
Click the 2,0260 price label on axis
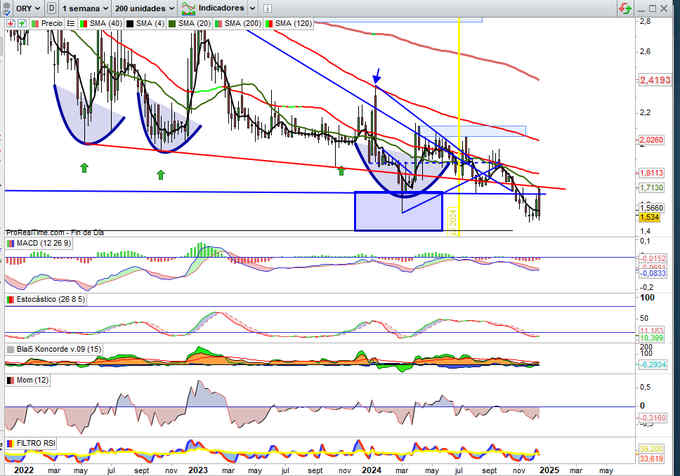click(652, 140)
